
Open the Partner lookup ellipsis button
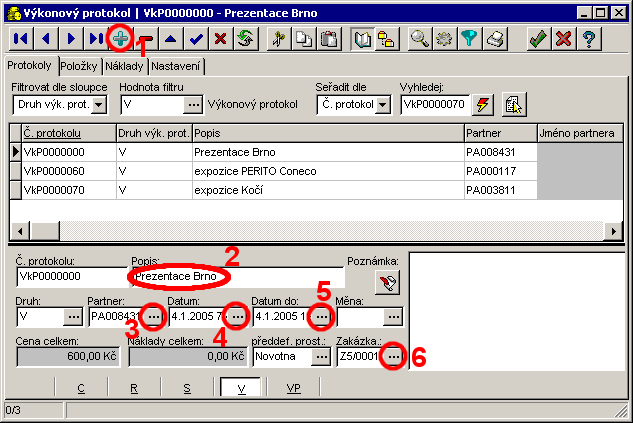(153, 316)
